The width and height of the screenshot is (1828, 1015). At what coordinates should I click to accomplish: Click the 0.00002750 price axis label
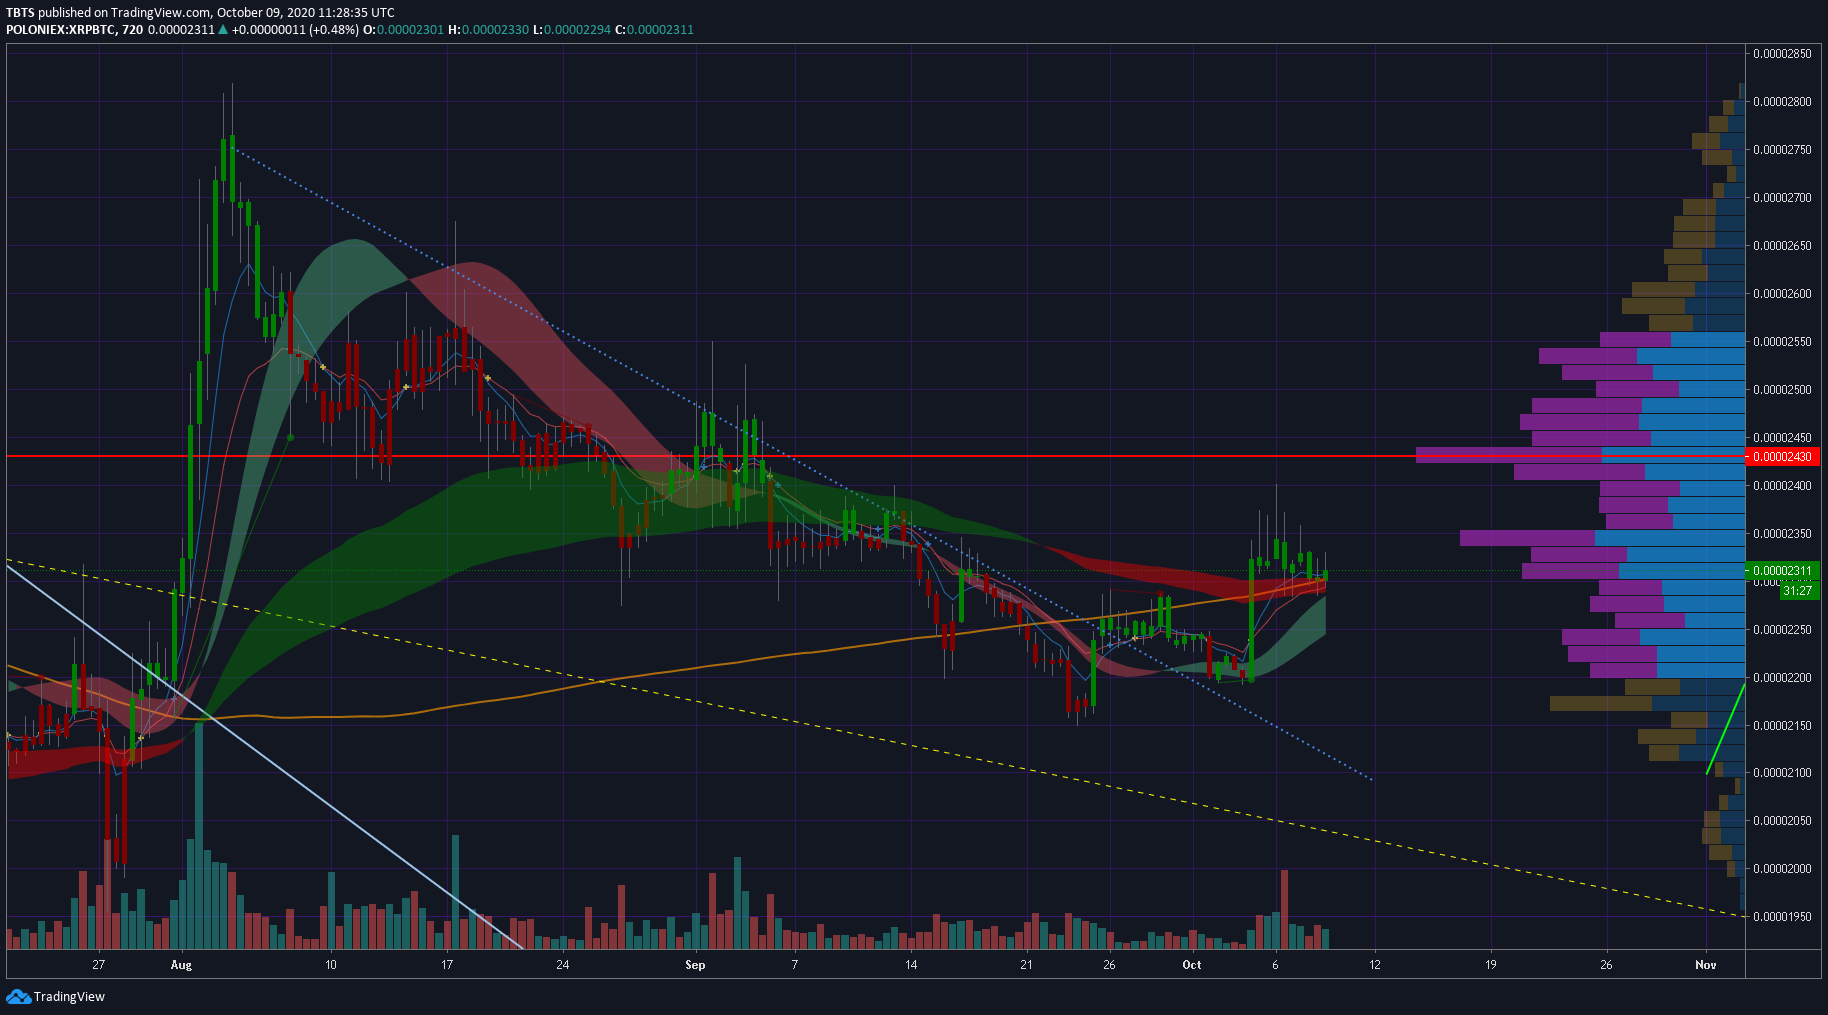click(1782, 150)
